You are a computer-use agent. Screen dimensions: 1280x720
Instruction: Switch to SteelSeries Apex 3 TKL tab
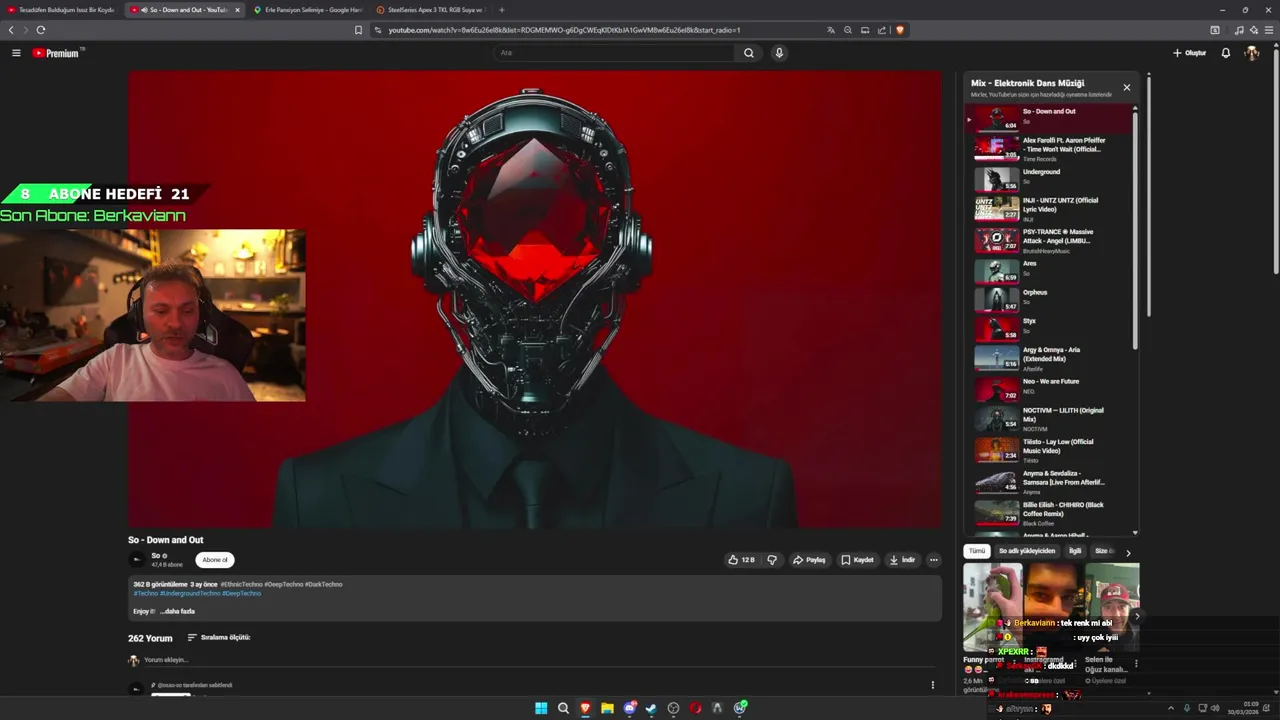click(x=430, y=10)
